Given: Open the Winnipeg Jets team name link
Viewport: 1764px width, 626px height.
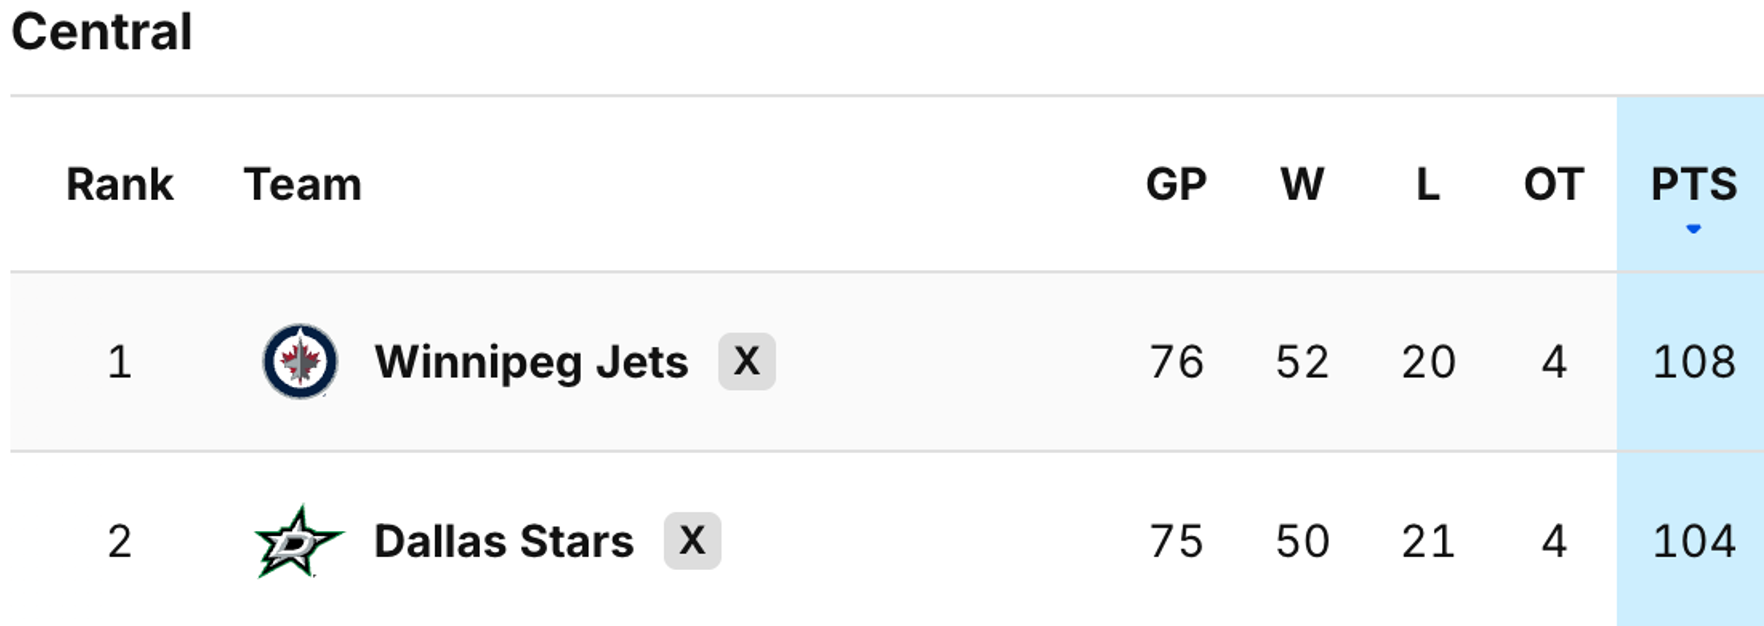Looking at the screenshot, I should 531,362.
